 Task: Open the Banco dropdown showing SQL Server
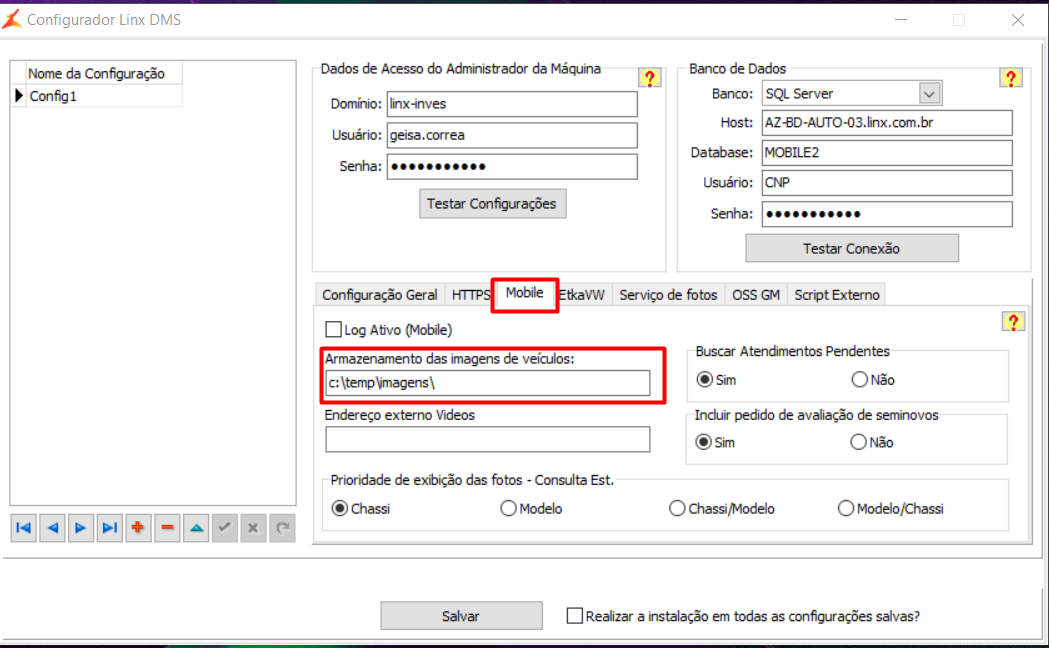tap(929, 94)
